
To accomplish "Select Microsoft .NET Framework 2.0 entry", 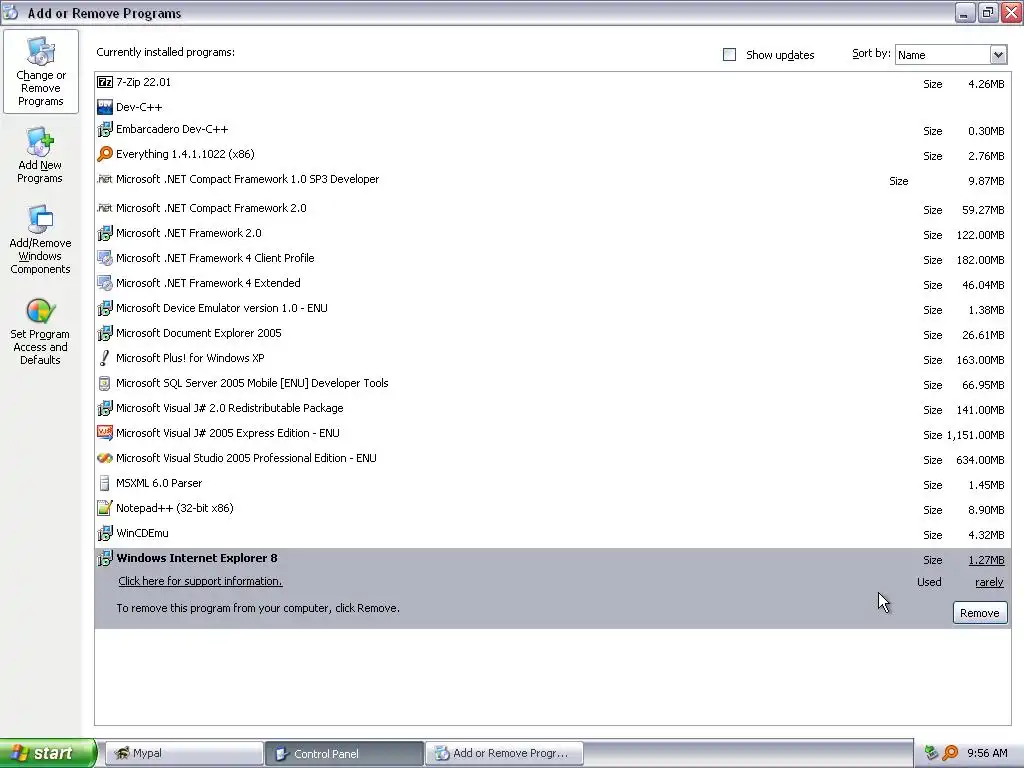I will [x=552, y=234].
